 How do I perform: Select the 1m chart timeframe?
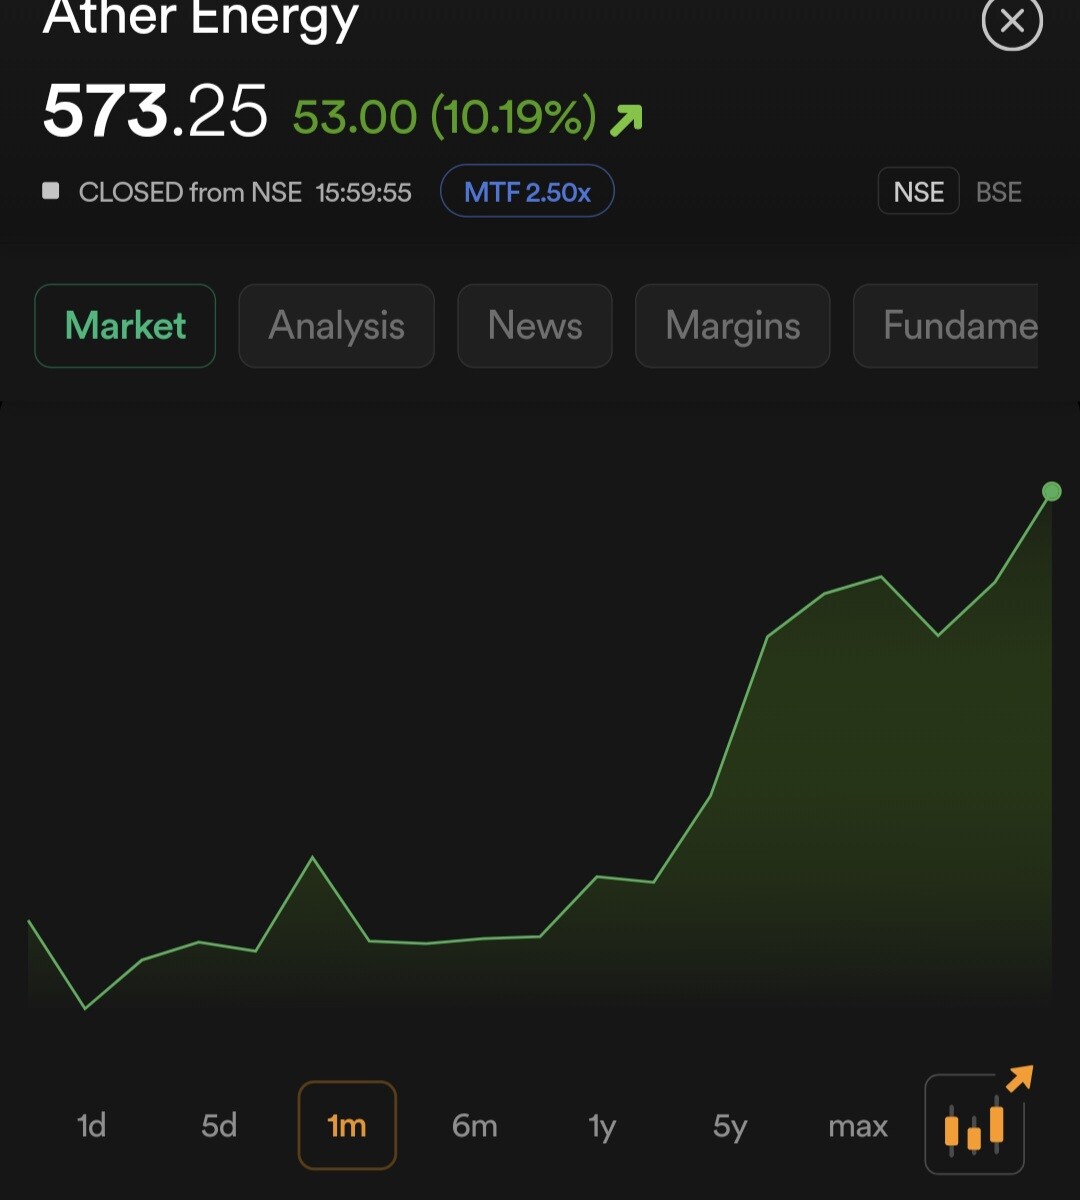347,1126
